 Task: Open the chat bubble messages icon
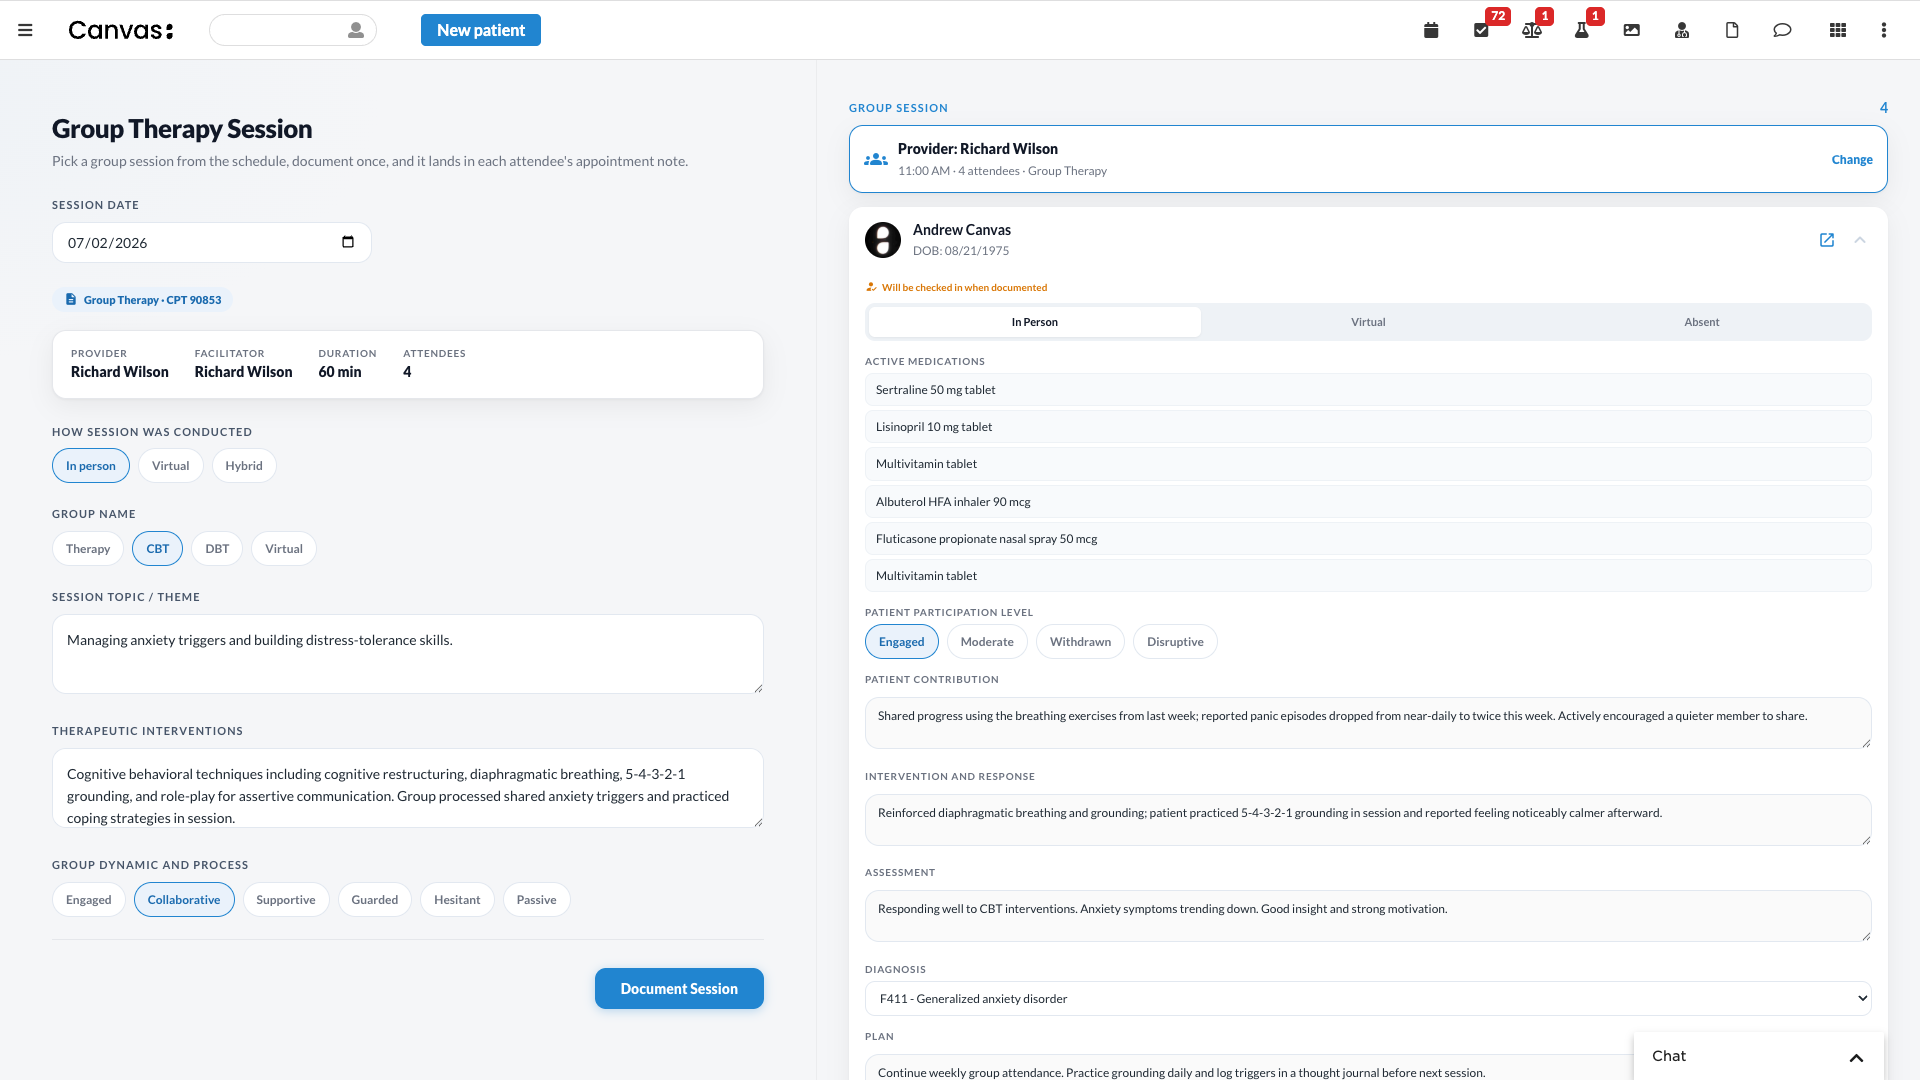click(1782, 30)
